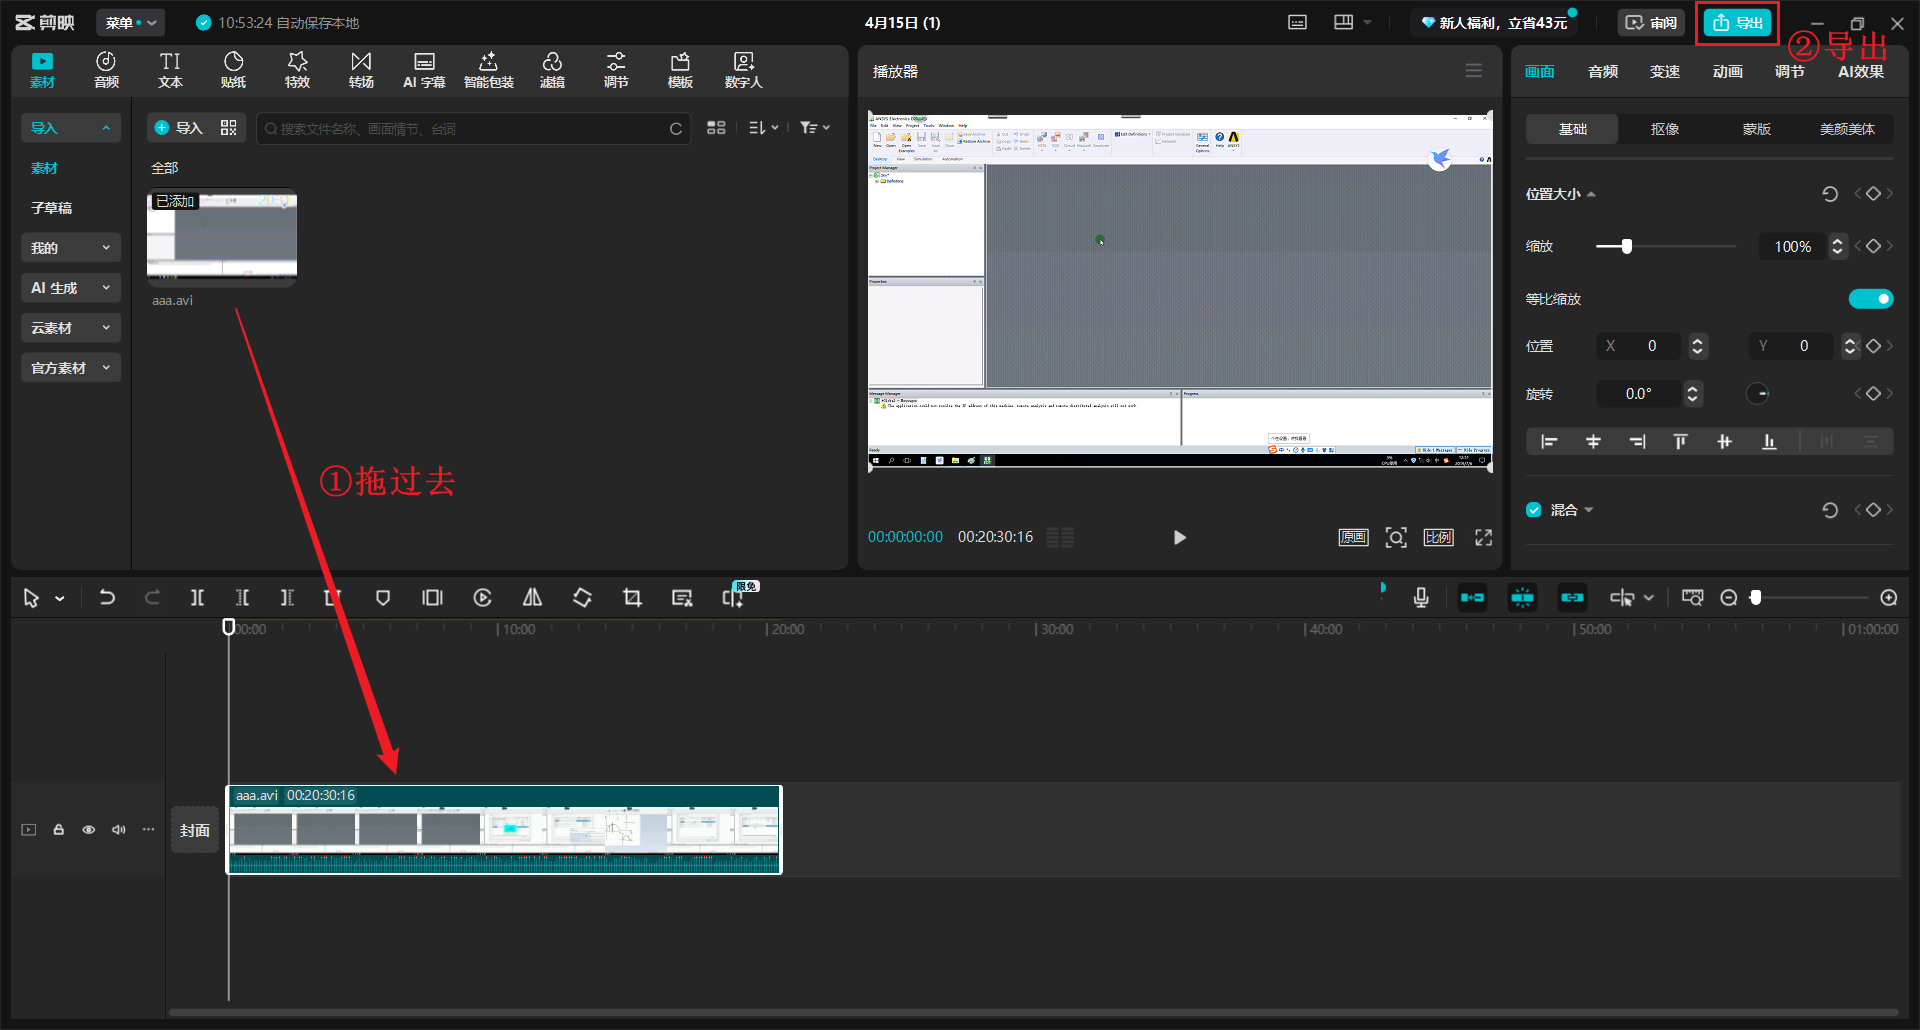This screenshot has width=1920, height=1030.
Task: Select the 抠像 cutout sub-tab
Action: (x=1664, y=129)
